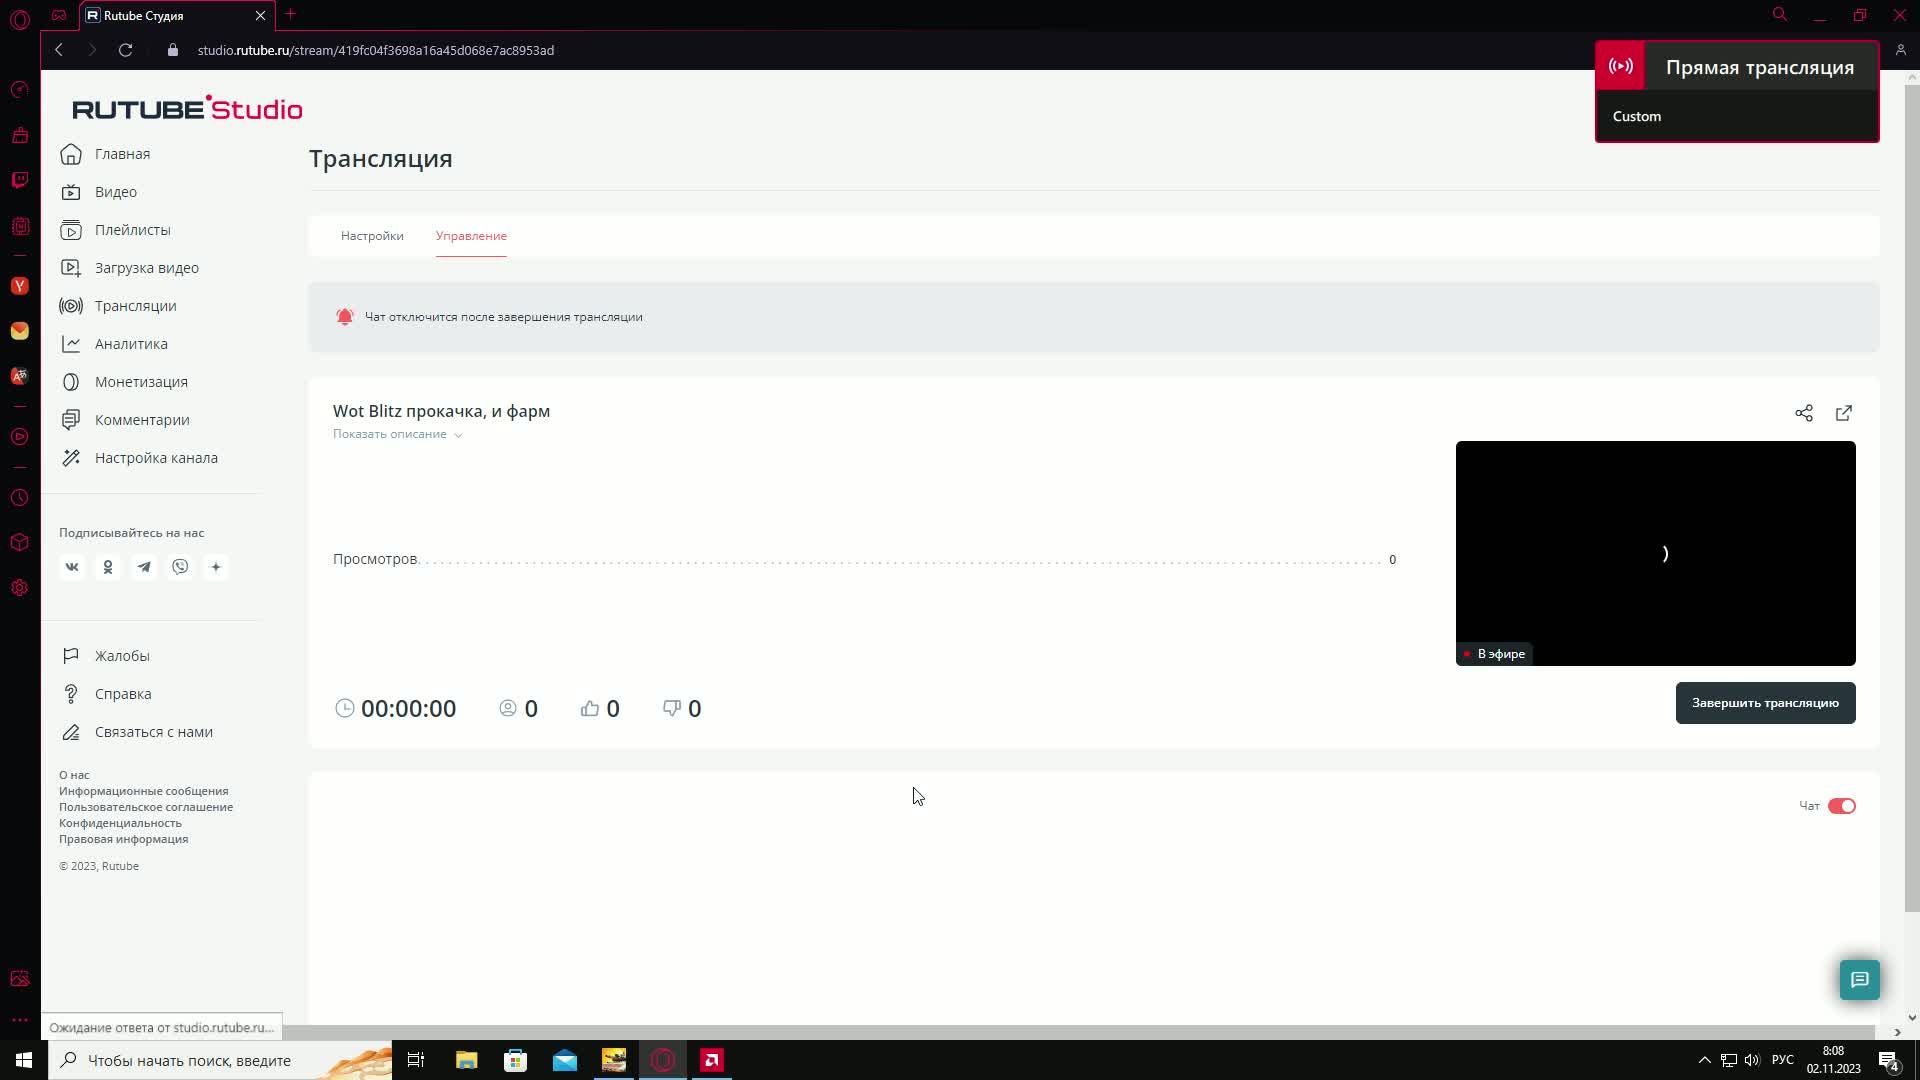The image size is (1920, 1080).
Task: Open Аналитика in the sidebar
Action: (131, 344)
